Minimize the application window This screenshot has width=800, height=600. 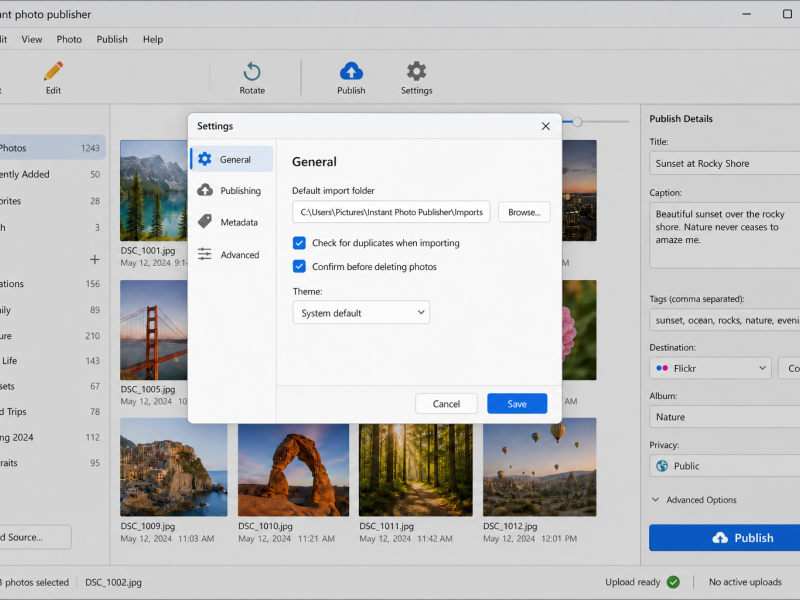click(746, 14)
